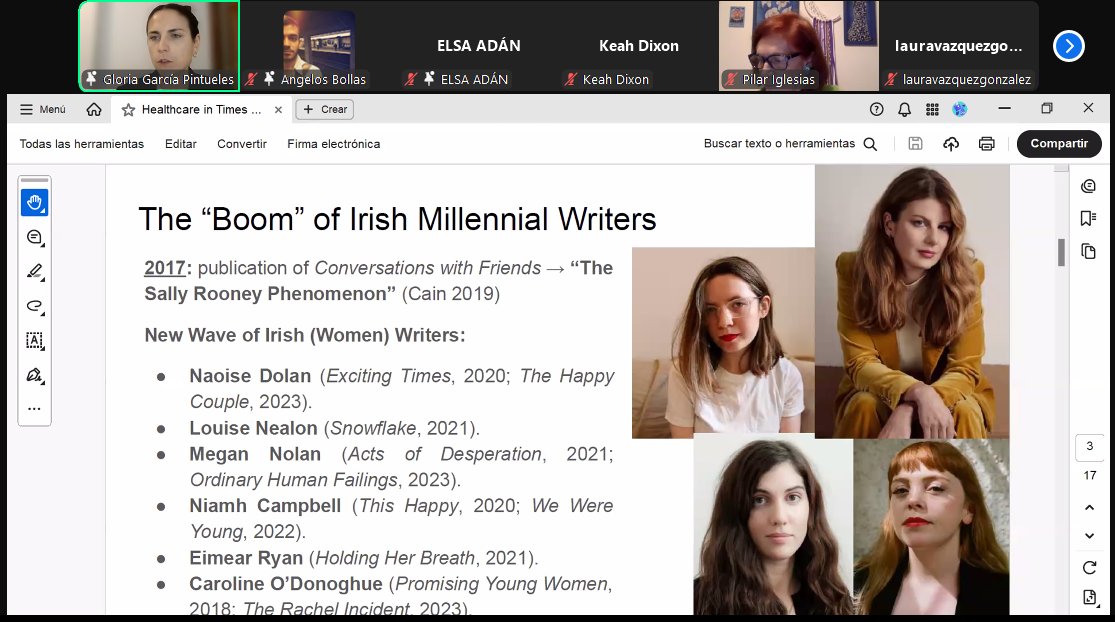Click the Caroline O'Donoghue bullet text
The image size is (1115, 622).
pyautogui.click(x=400, y=596)
